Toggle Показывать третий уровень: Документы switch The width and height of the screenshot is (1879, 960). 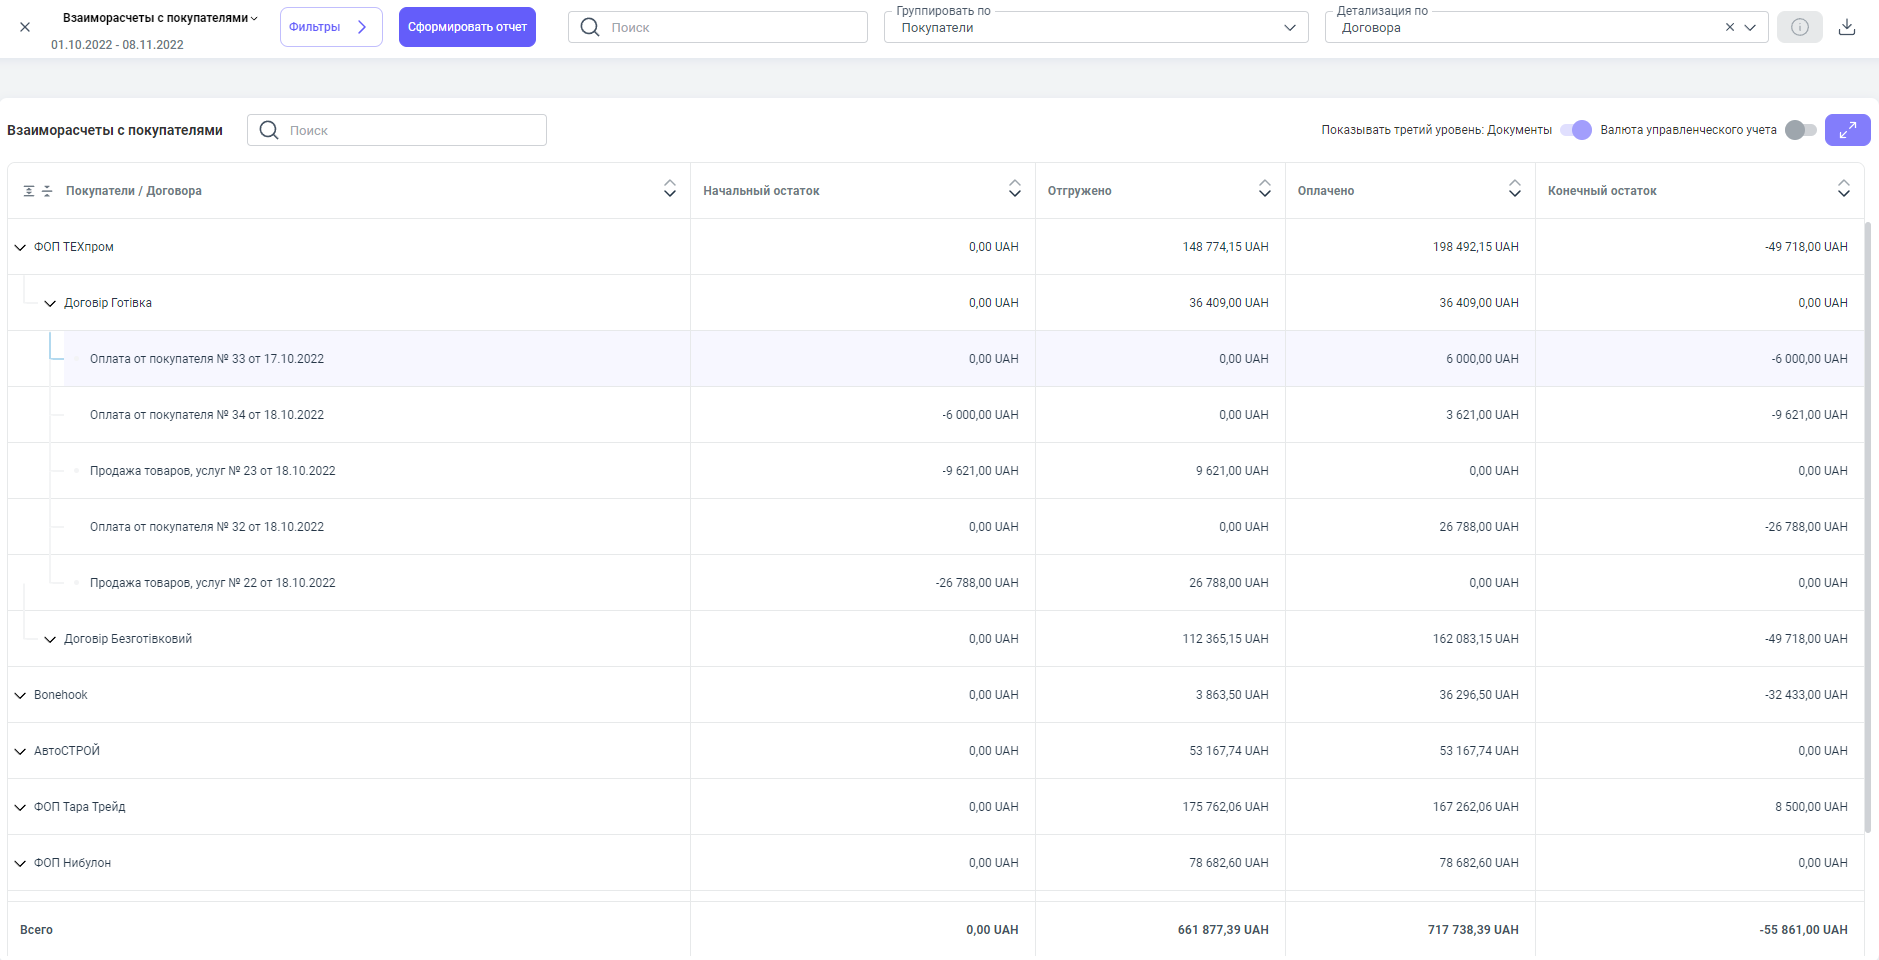(x=1576, y=130)
